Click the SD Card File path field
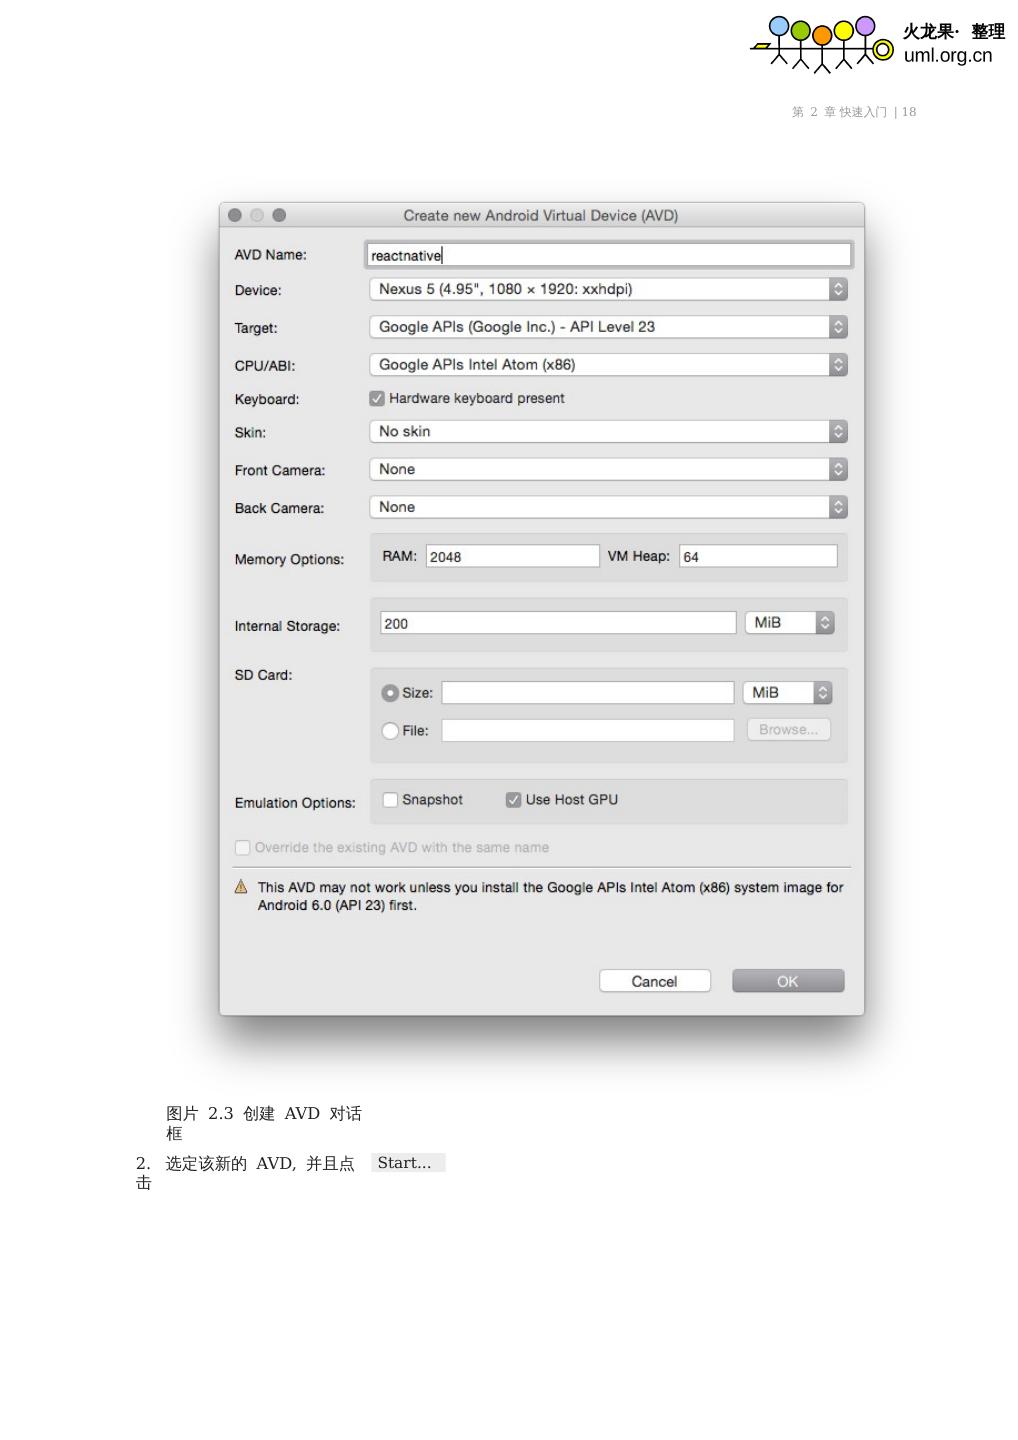This screenshot has height=1440, width=1018. 588,730
